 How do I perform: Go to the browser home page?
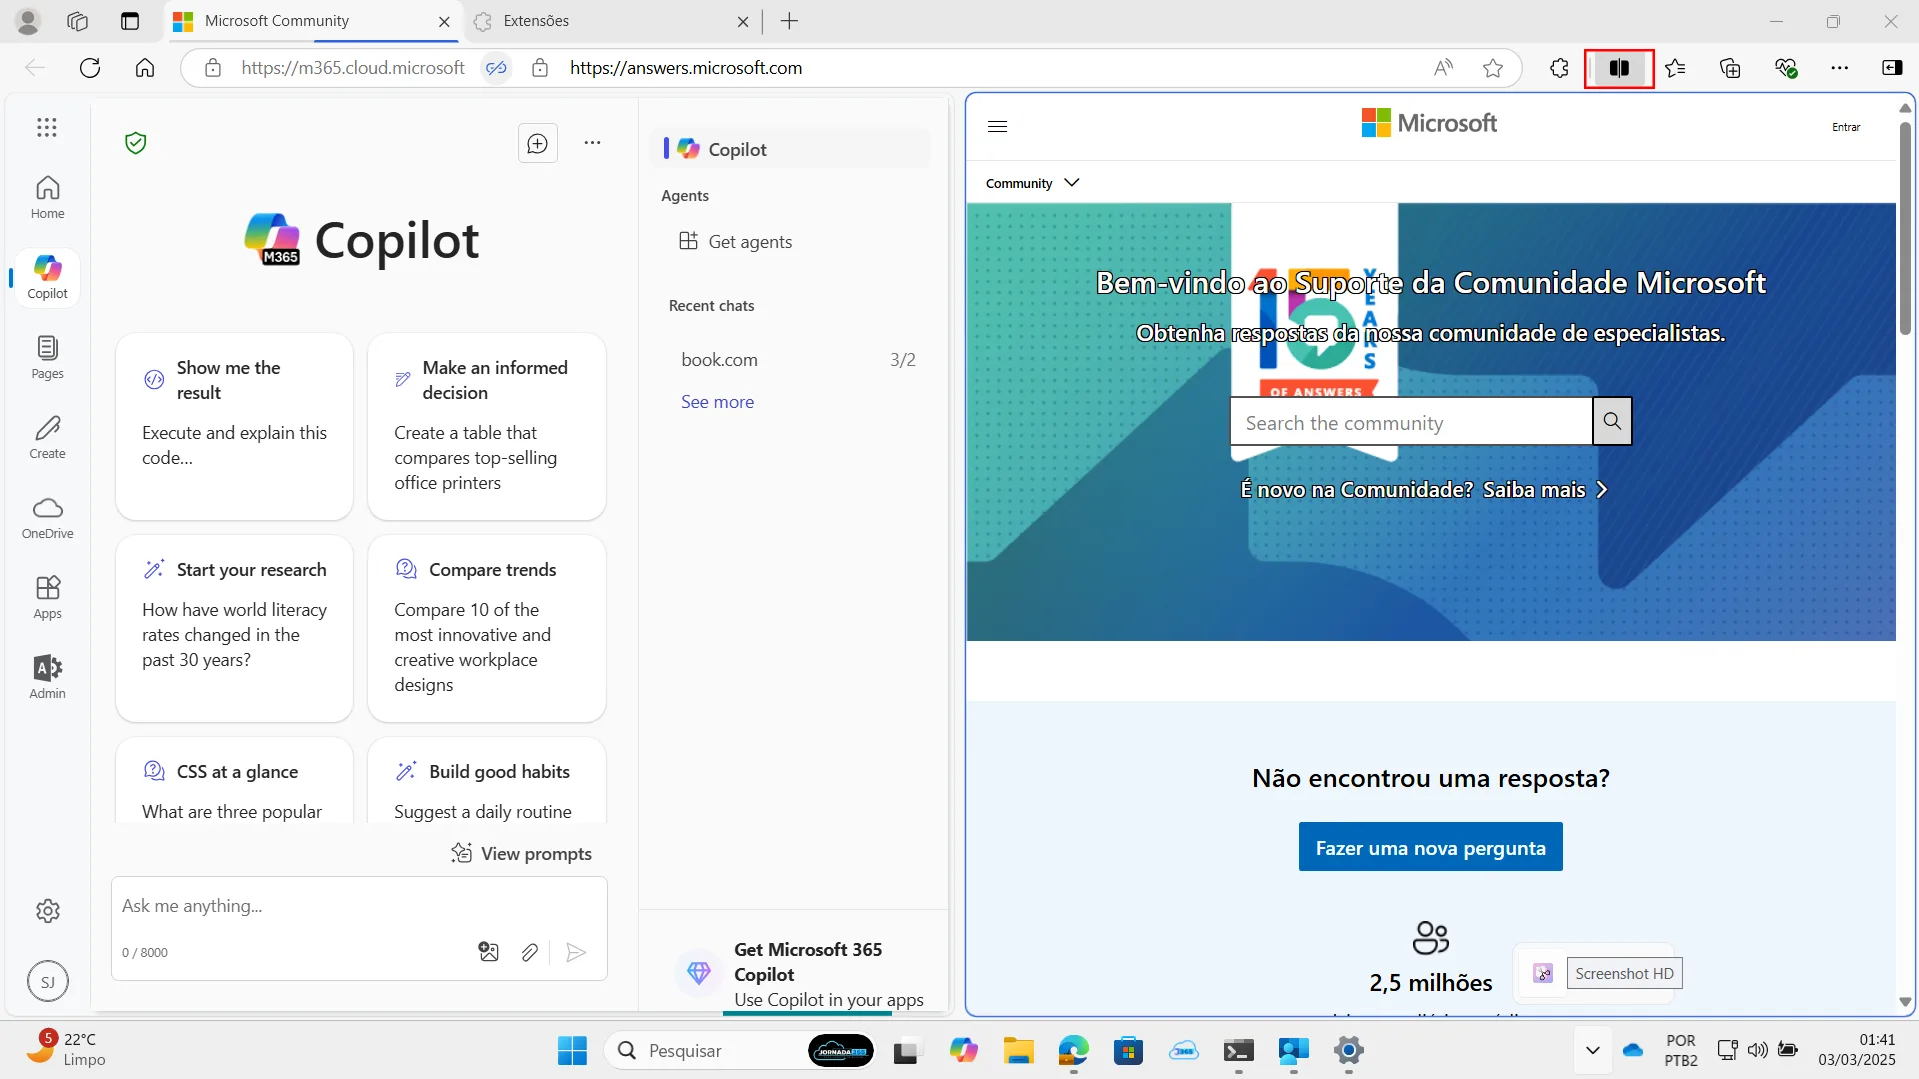point(145,68)
